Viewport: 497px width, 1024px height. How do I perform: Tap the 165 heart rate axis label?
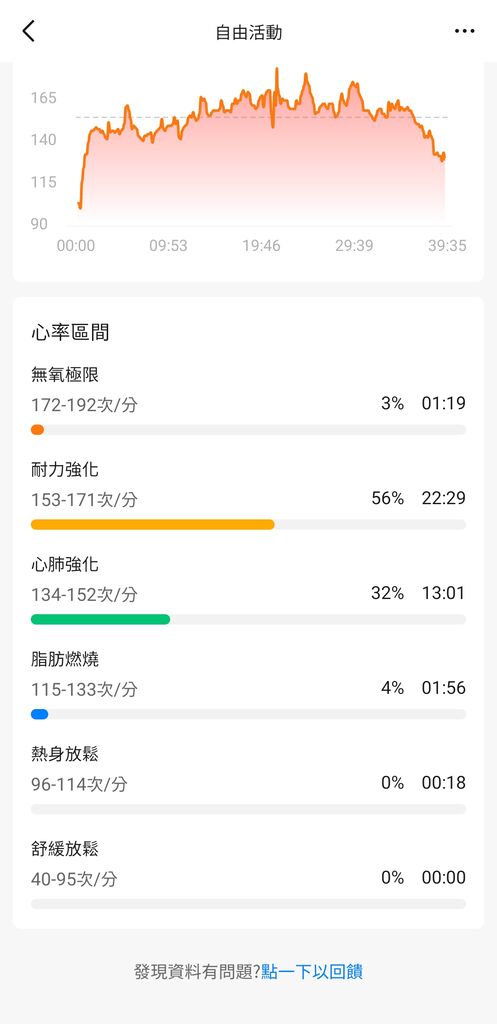tap(44, 98)
